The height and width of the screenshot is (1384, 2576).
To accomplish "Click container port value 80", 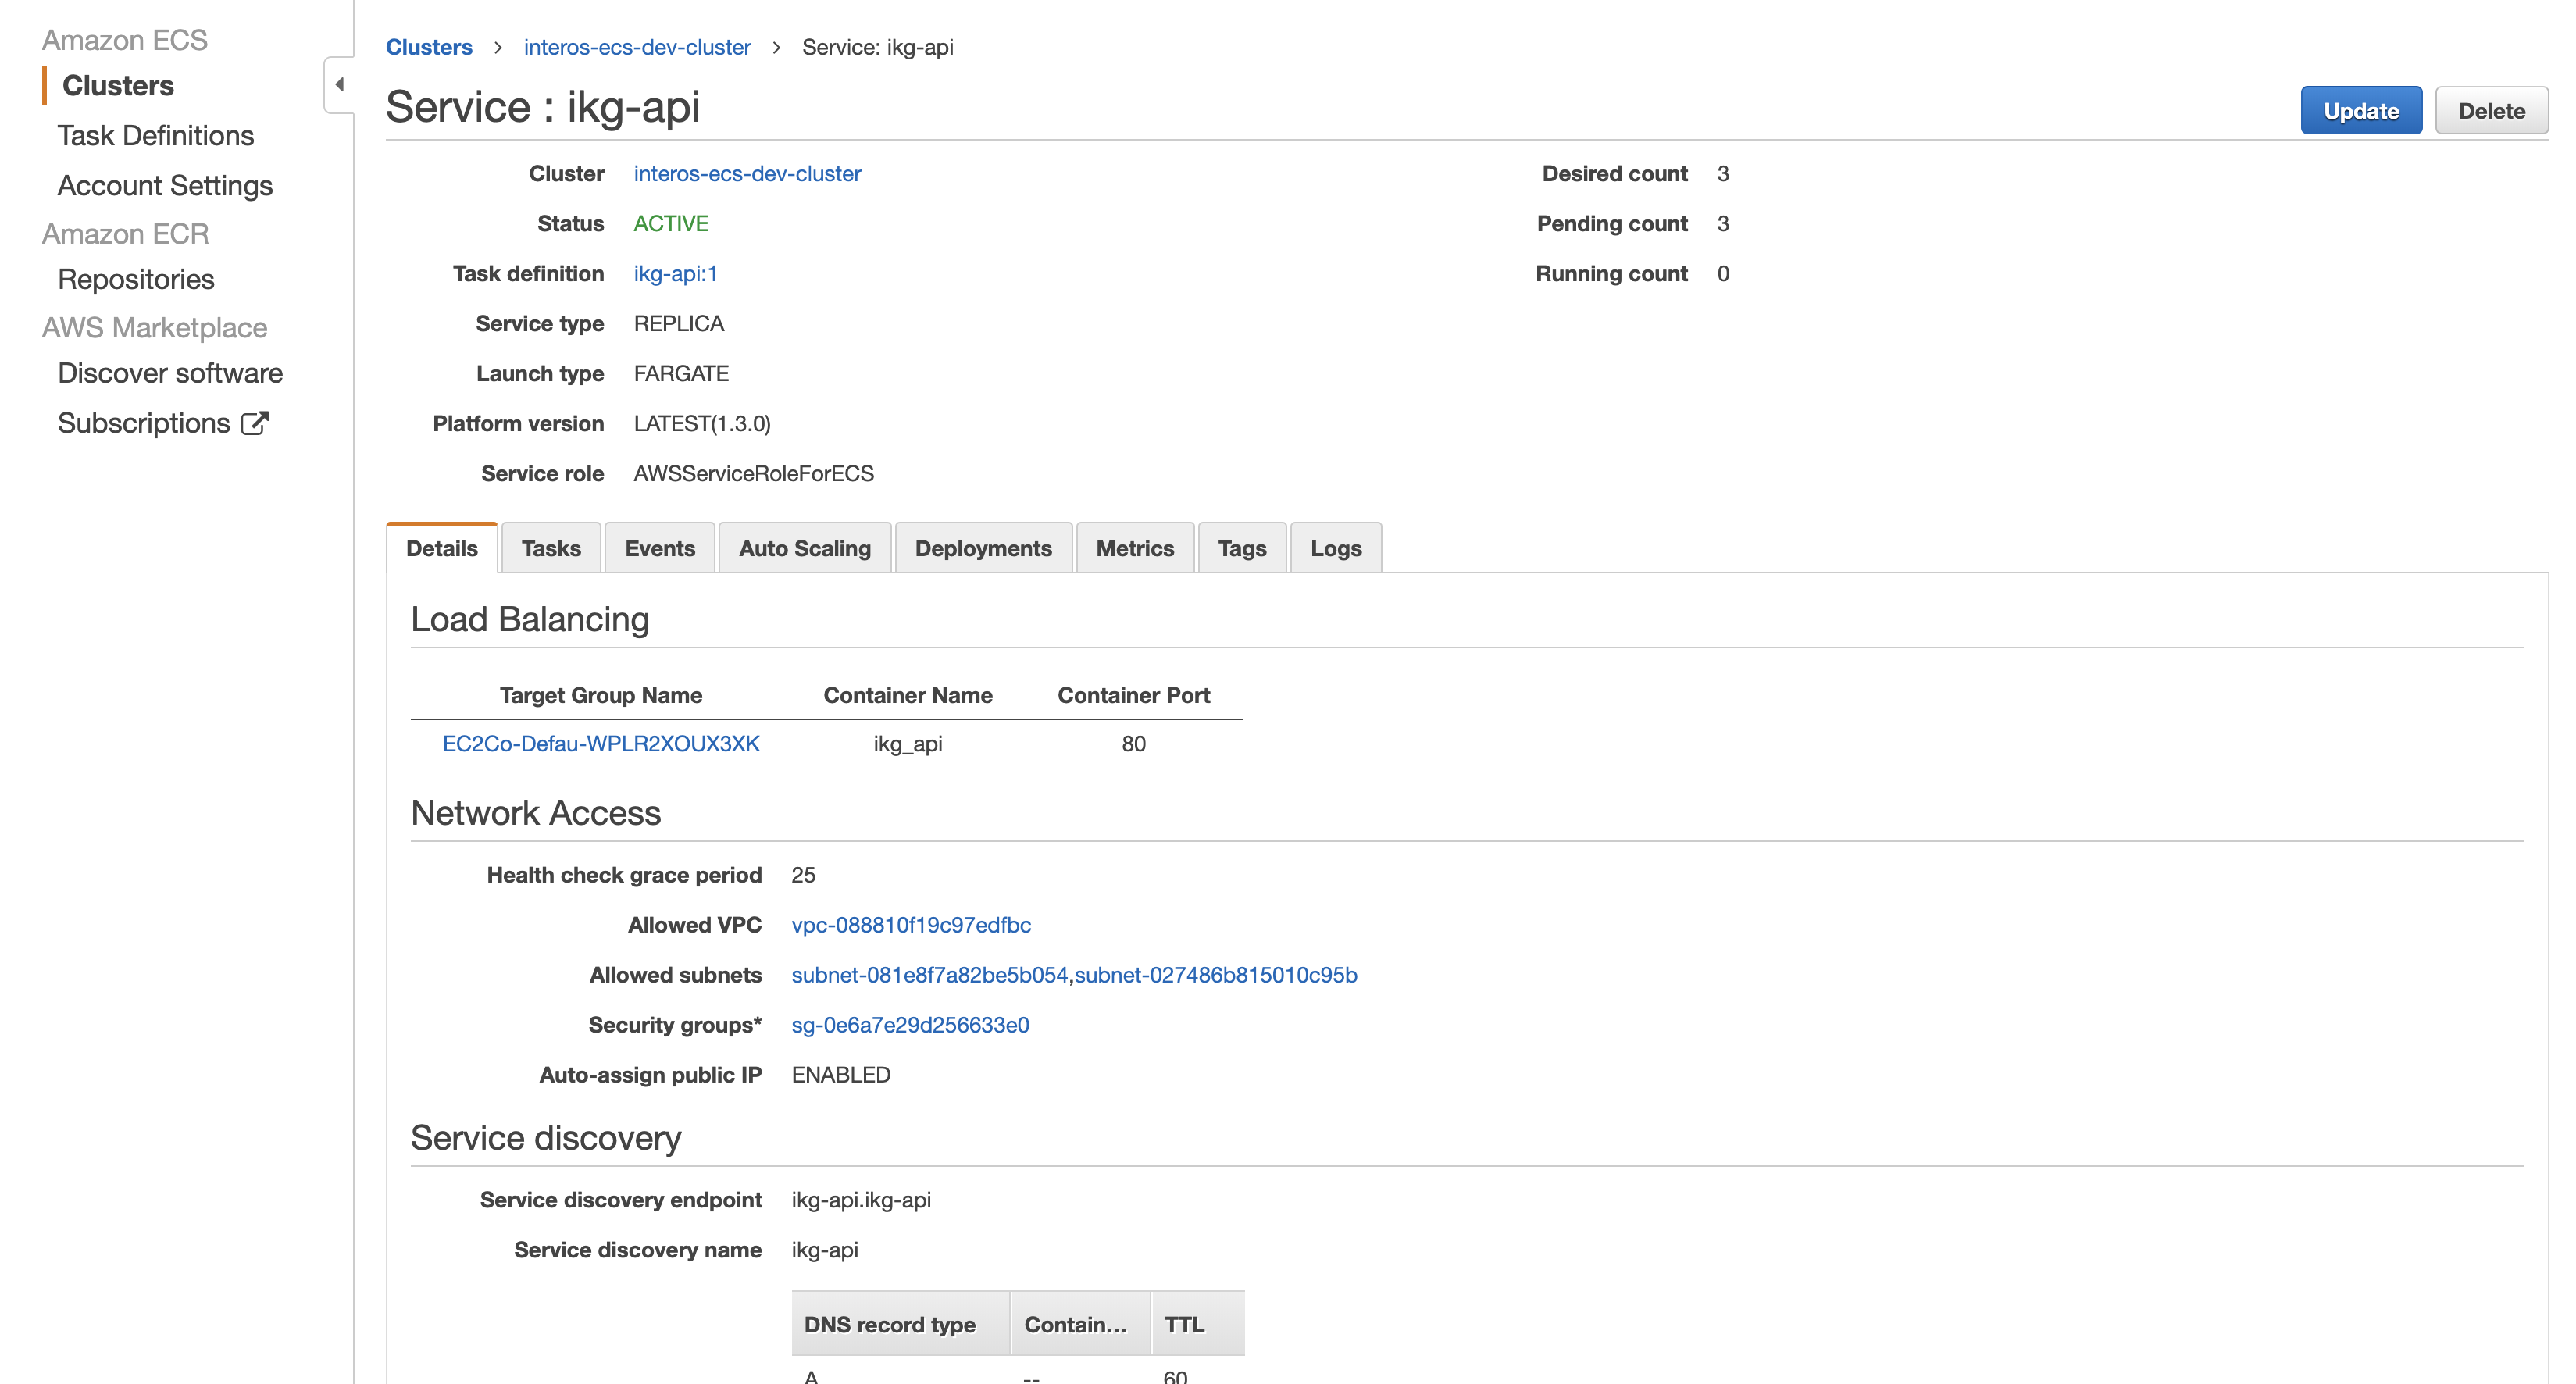I will click(x=1133, y=744).
